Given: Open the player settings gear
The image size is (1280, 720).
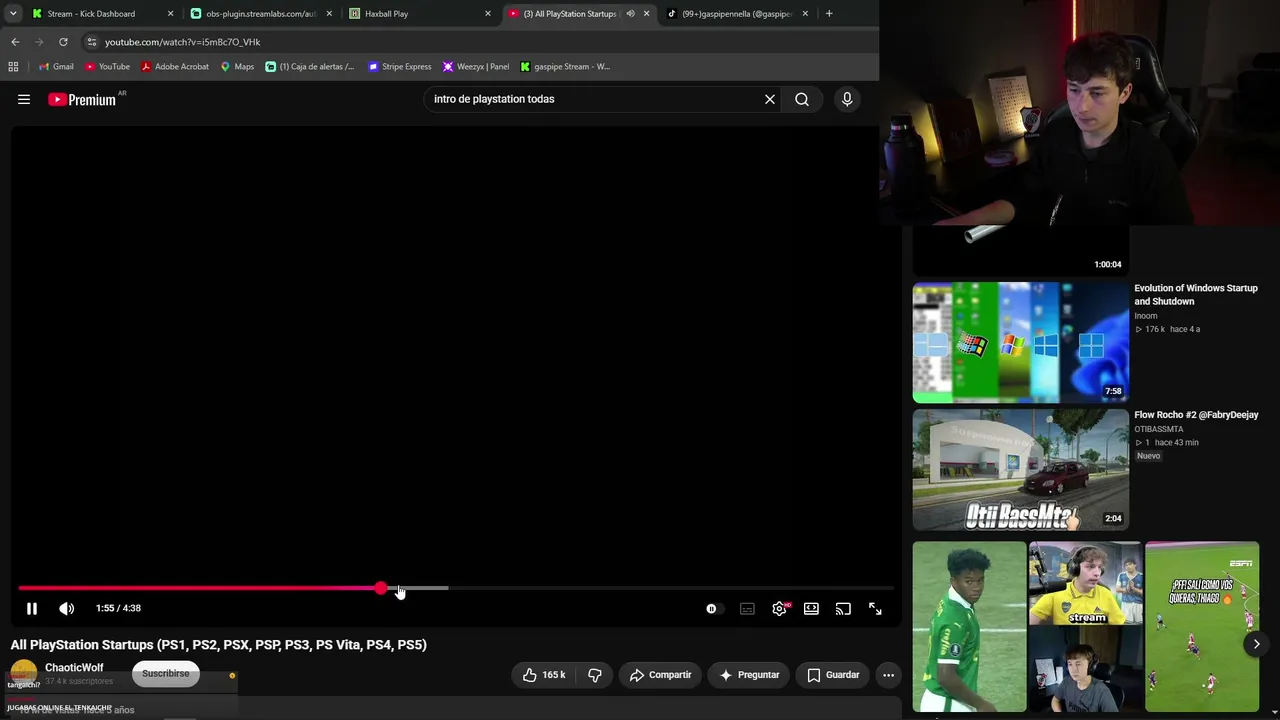Looking at the screenshot, I should (779, 608).
